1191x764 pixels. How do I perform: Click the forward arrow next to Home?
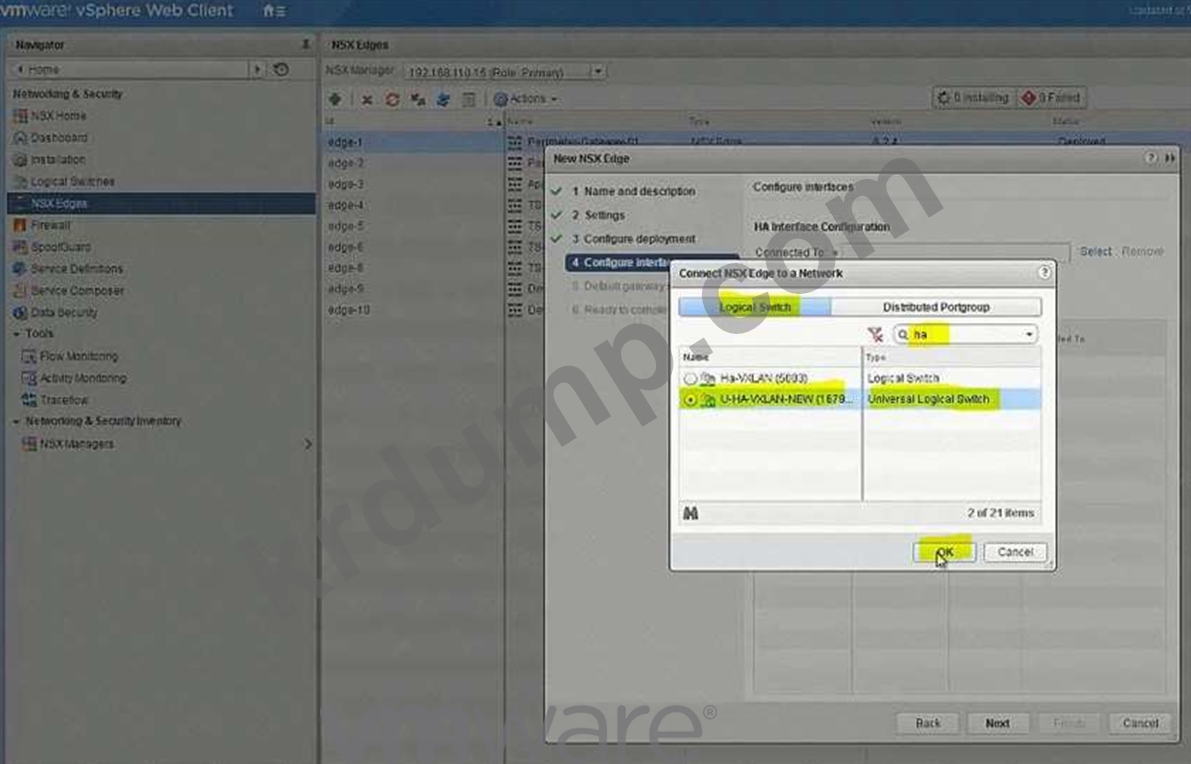click(257, 69)
